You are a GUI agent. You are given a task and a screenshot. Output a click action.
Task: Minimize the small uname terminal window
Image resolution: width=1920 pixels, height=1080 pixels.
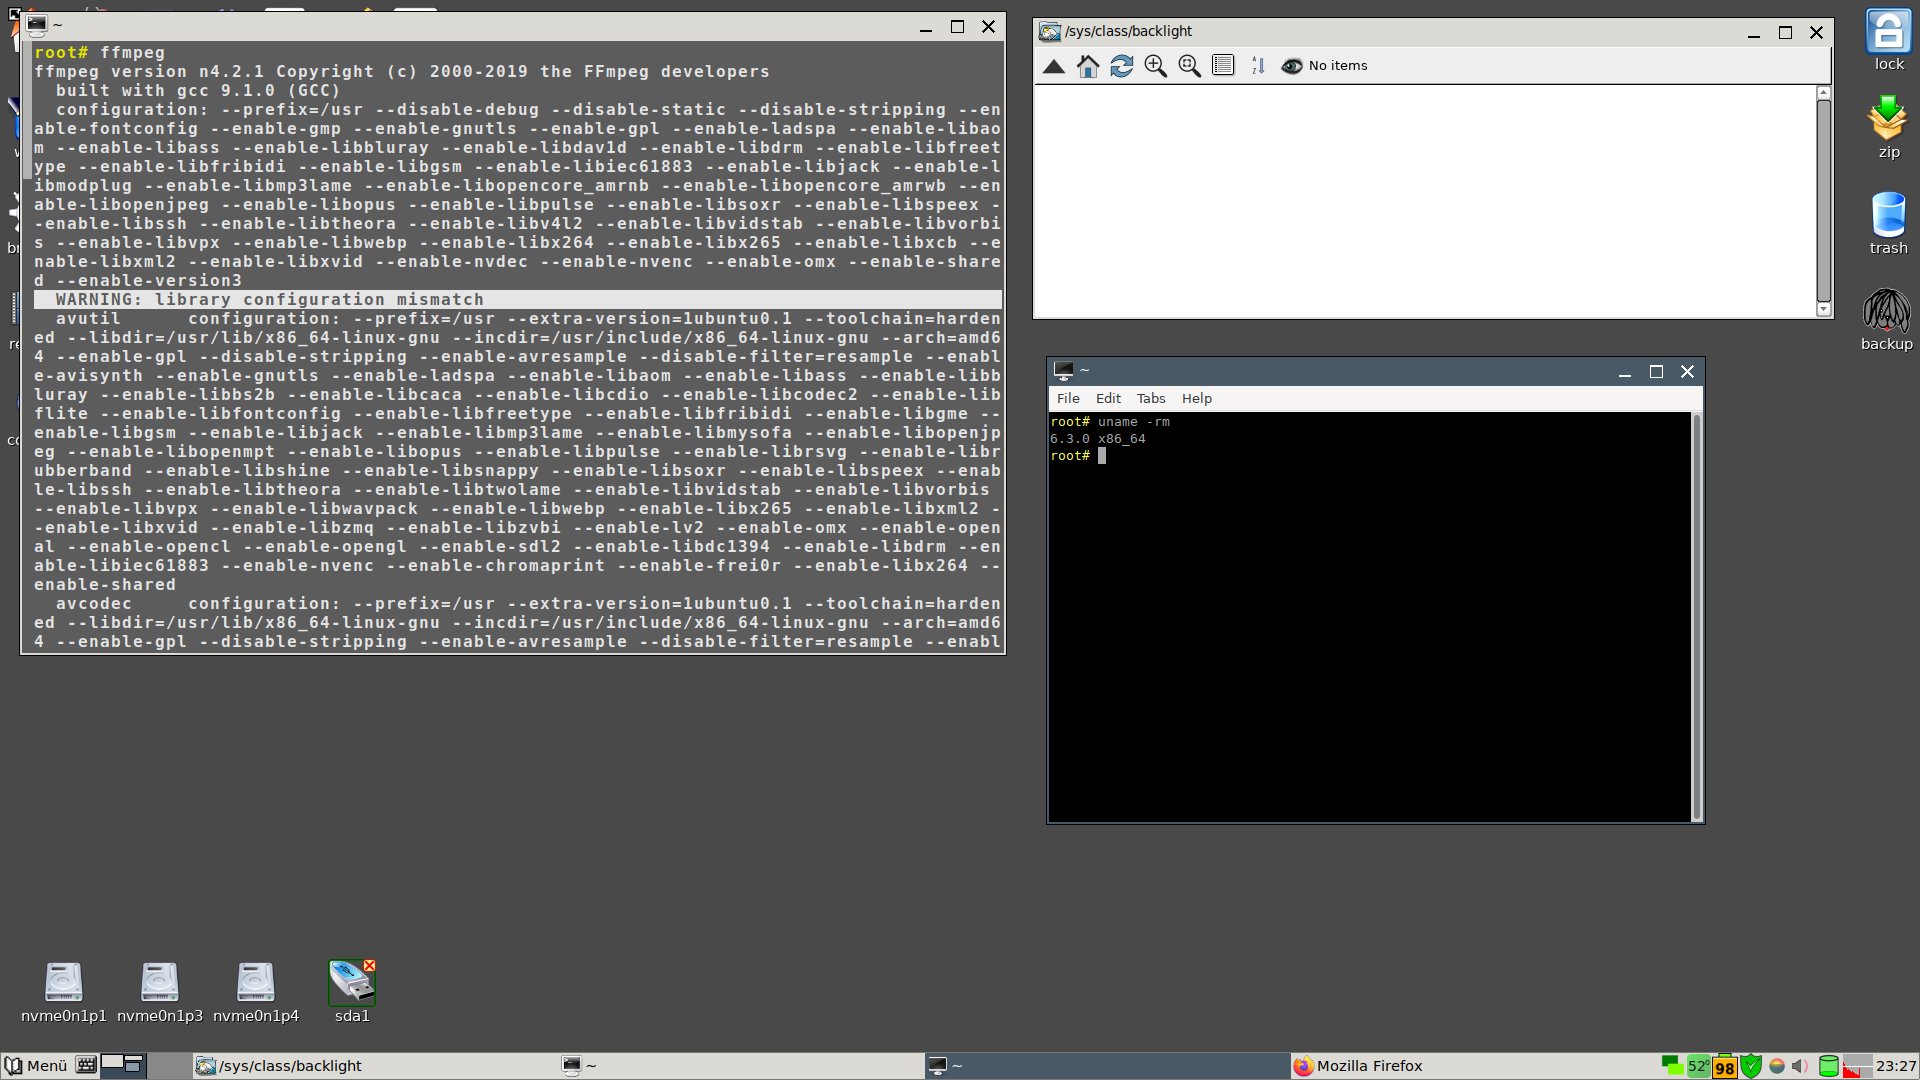pos(1625,372)
